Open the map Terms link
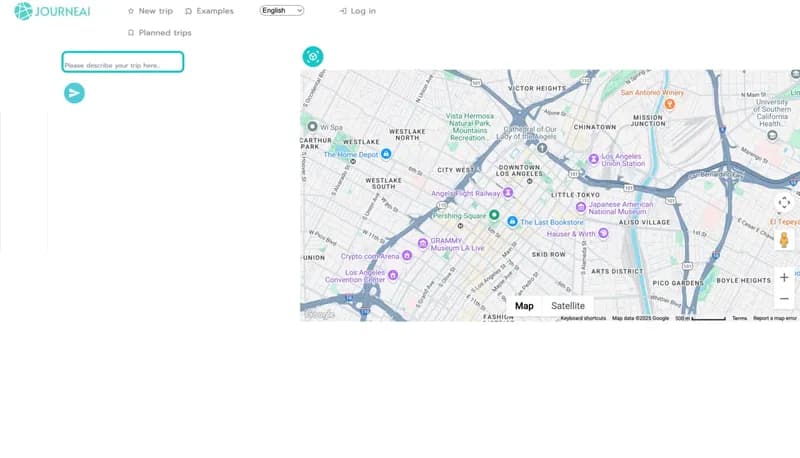800x458 pixels. pyautogui.click(x=739, y=318)
